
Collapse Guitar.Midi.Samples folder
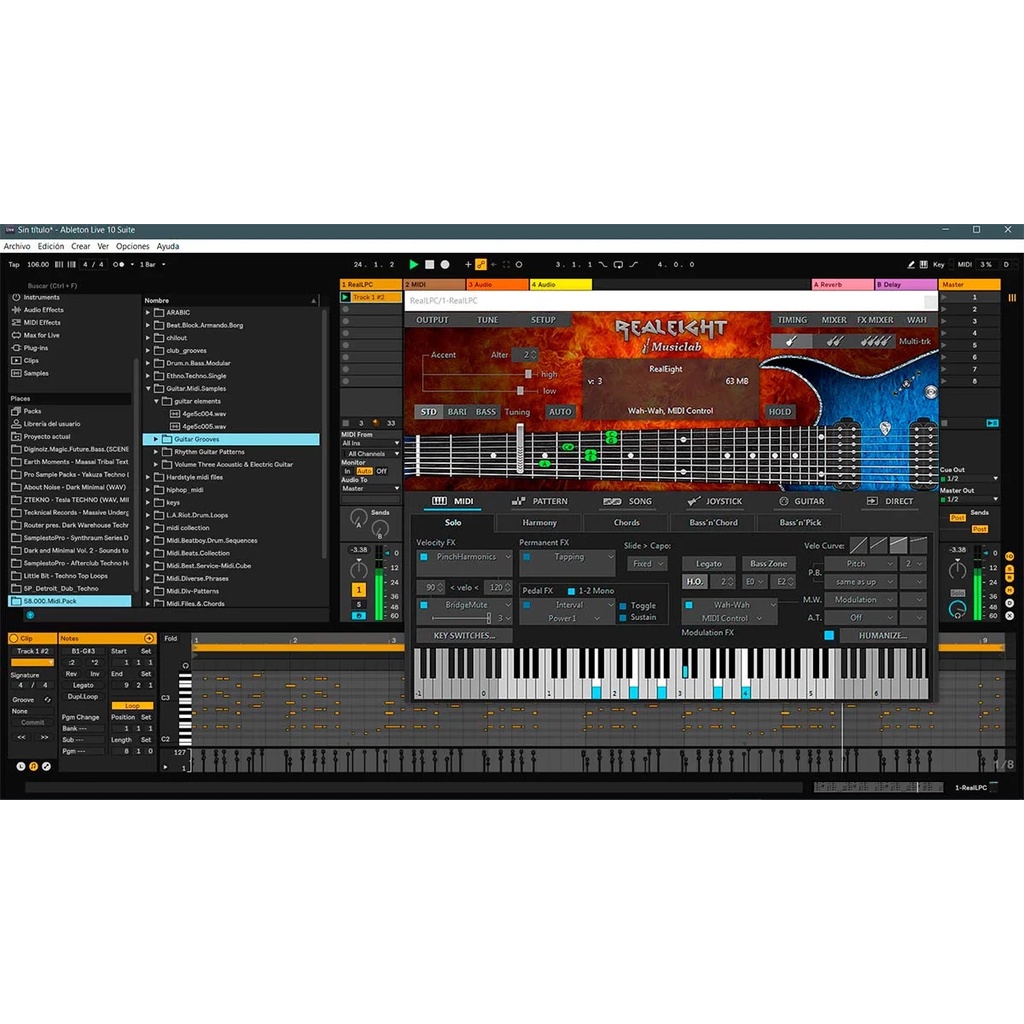click(148, 389)
